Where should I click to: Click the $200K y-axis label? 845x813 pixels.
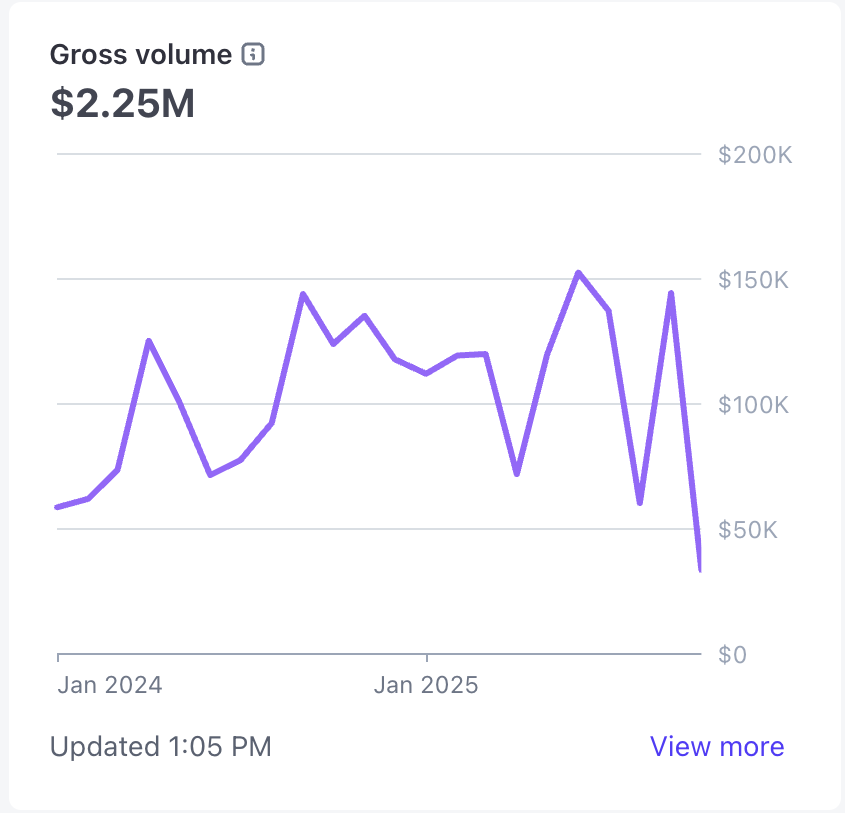tap(755, 155)
